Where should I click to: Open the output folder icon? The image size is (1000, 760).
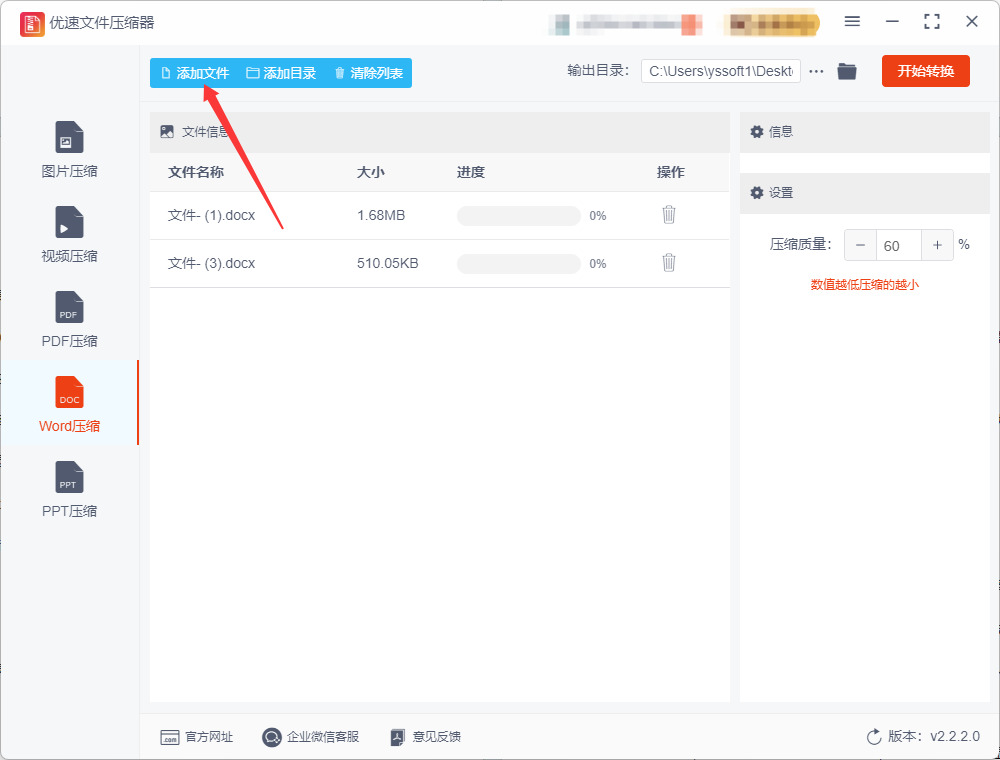tap(847, 71)
